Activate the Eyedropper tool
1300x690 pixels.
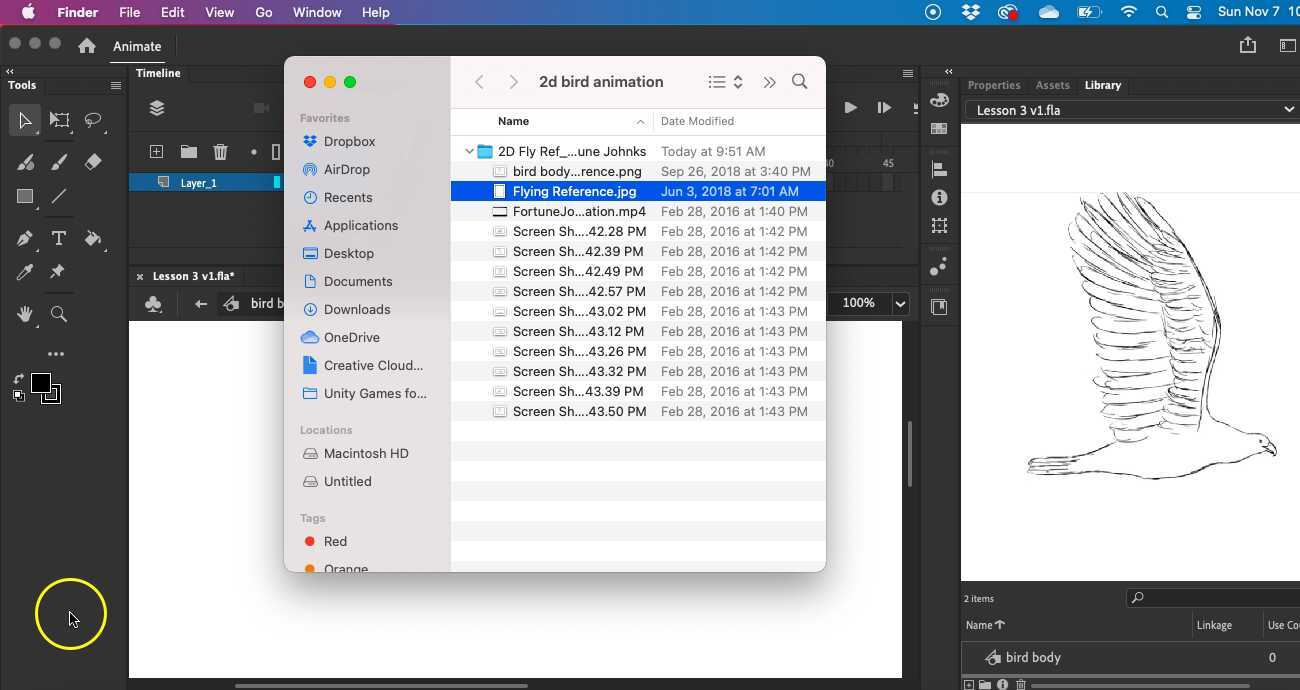[25, 272]
